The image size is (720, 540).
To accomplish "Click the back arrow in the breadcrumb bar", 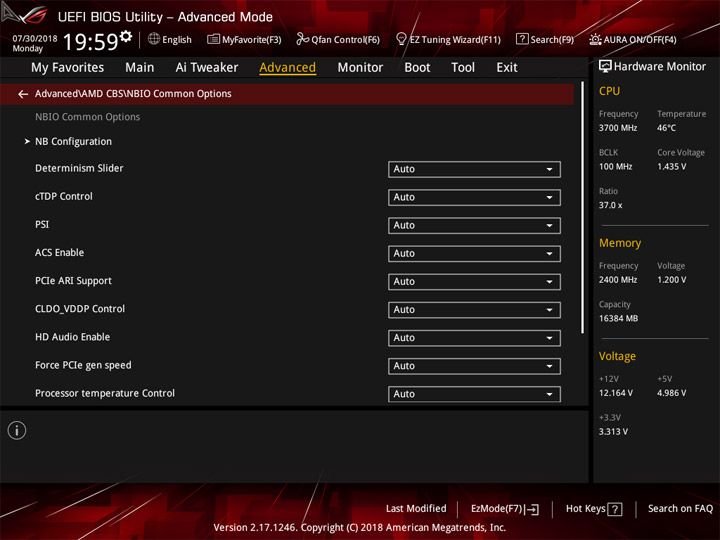I will [23, 94].
